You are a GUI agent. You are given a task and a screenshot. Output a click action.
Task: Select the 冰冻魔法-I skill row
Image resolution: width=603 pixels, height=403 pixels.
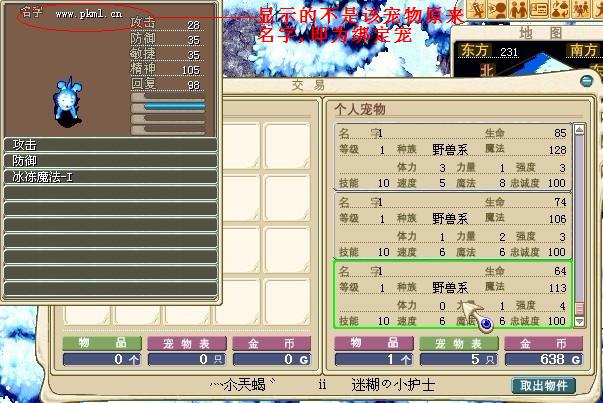(110, 176)
